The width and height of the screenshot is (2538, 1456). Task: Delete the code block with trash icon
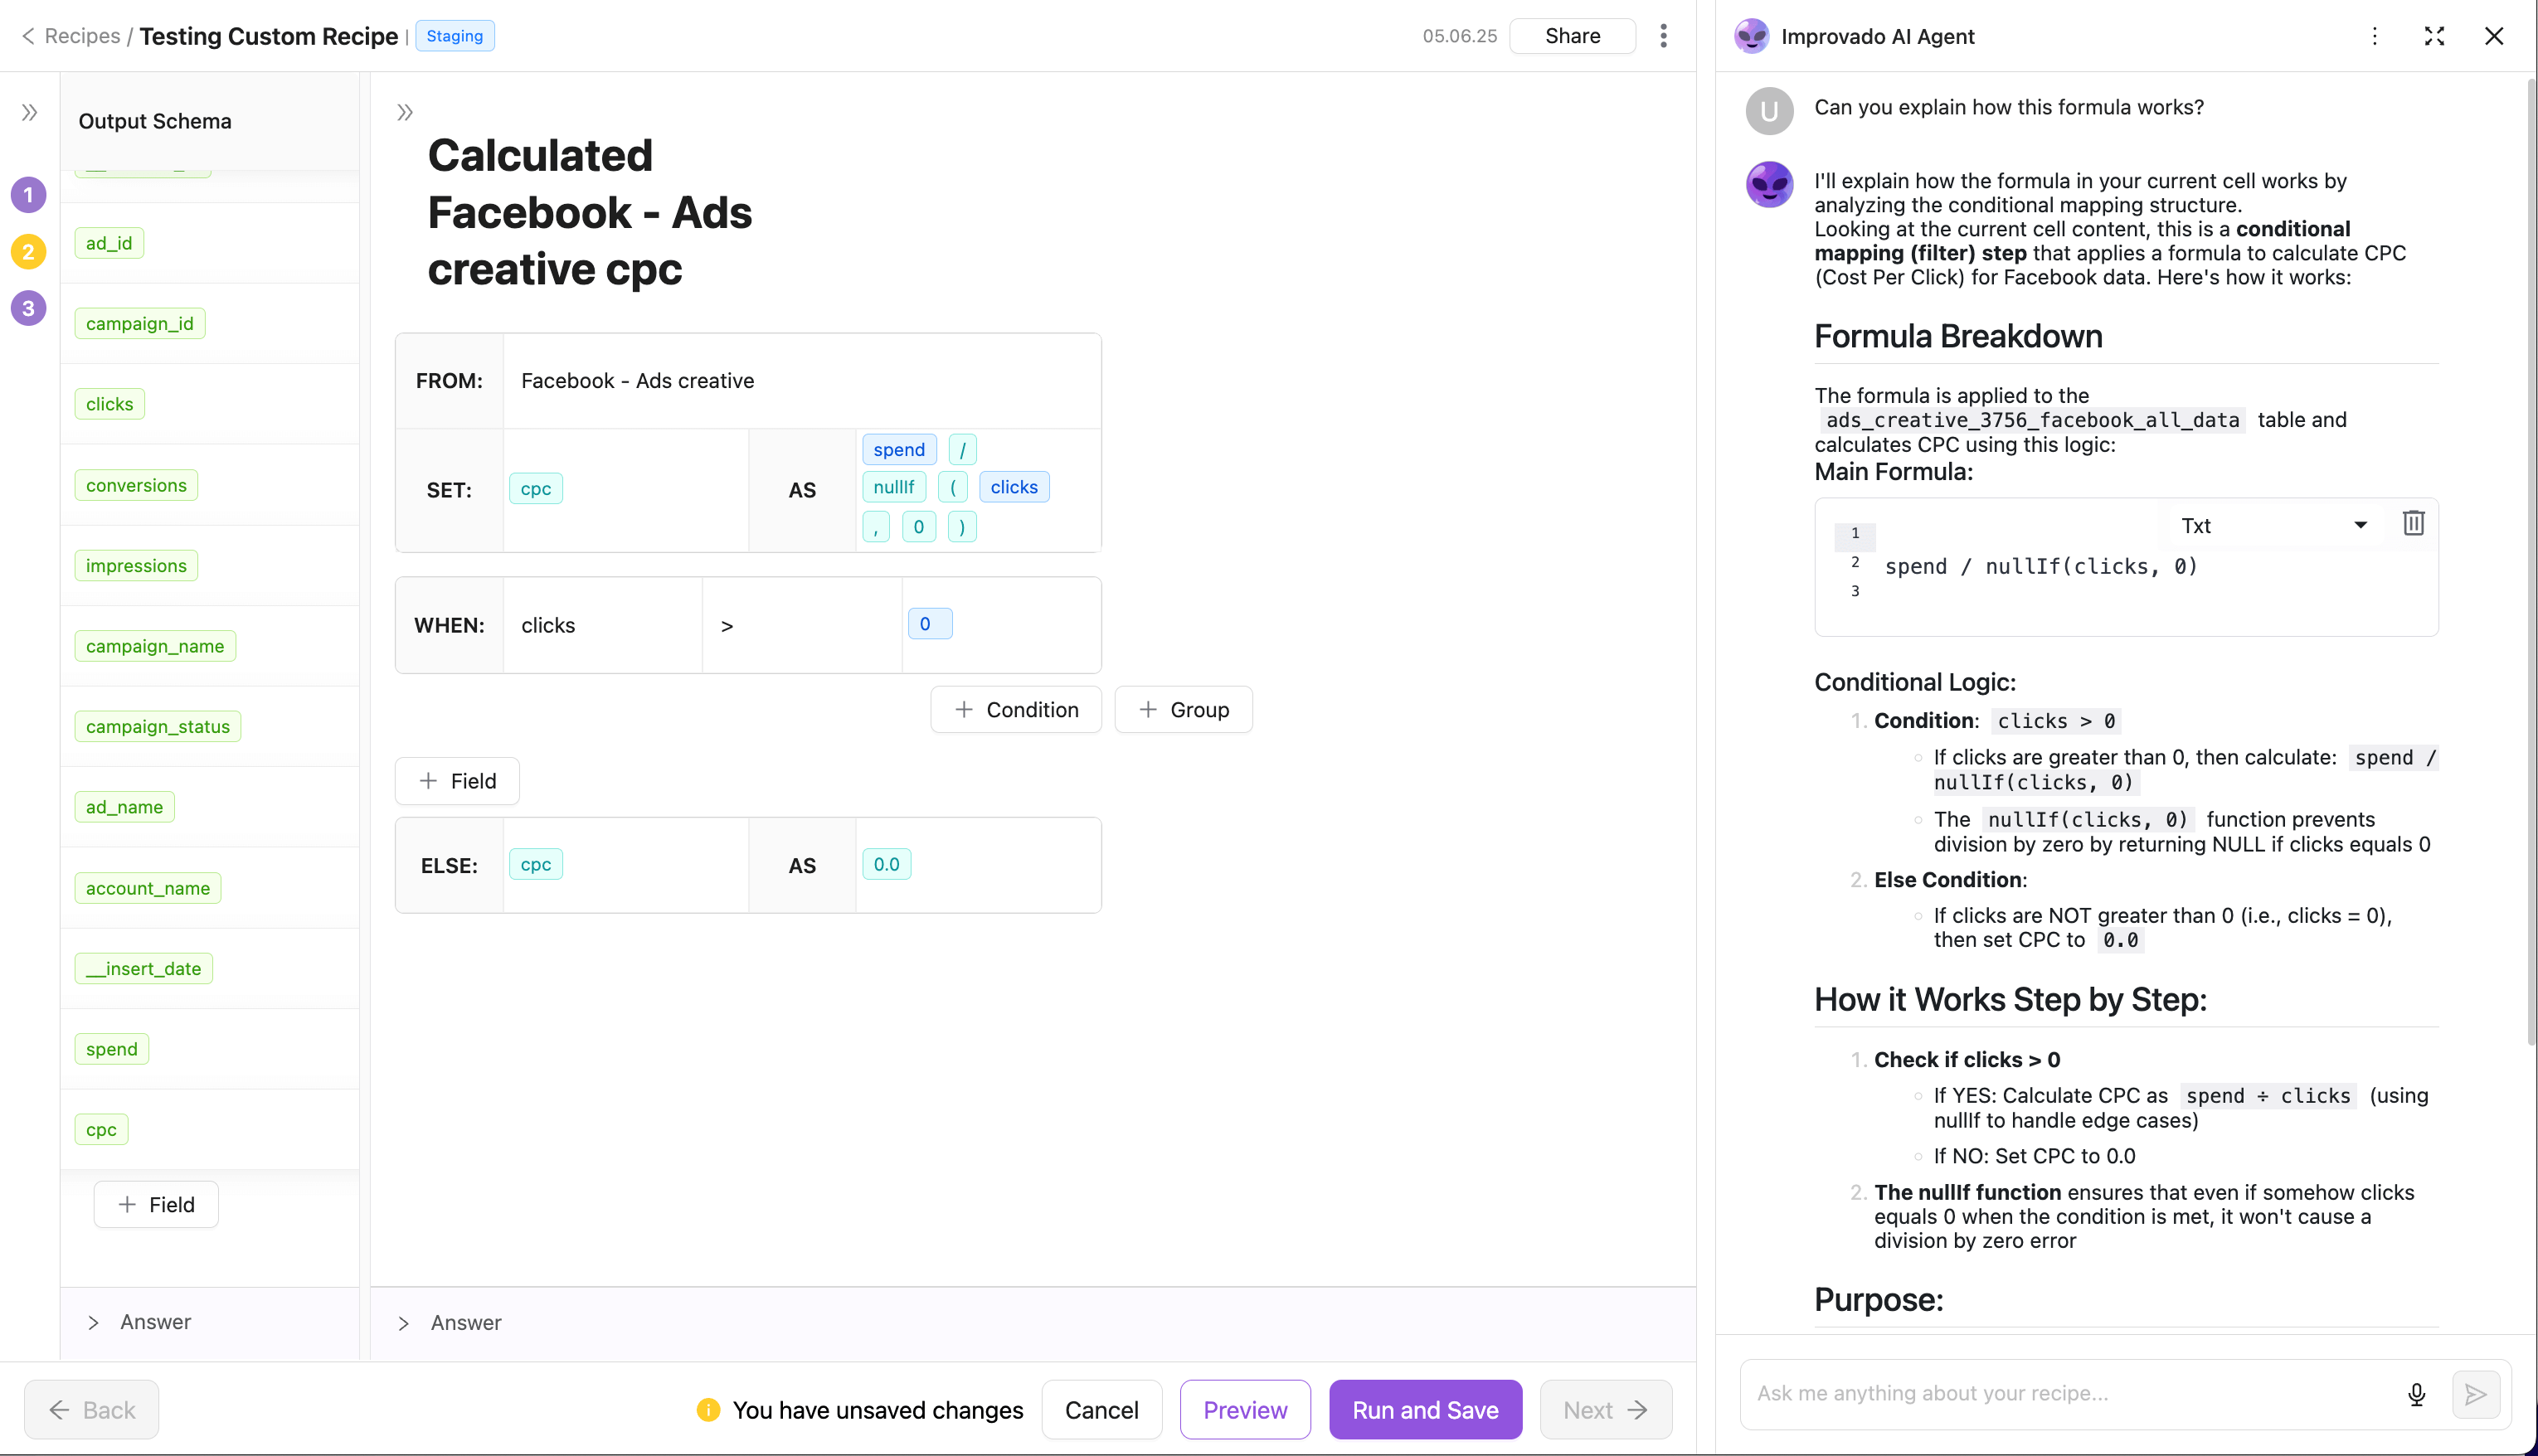pyautogui.click(x=2413, y=523)
